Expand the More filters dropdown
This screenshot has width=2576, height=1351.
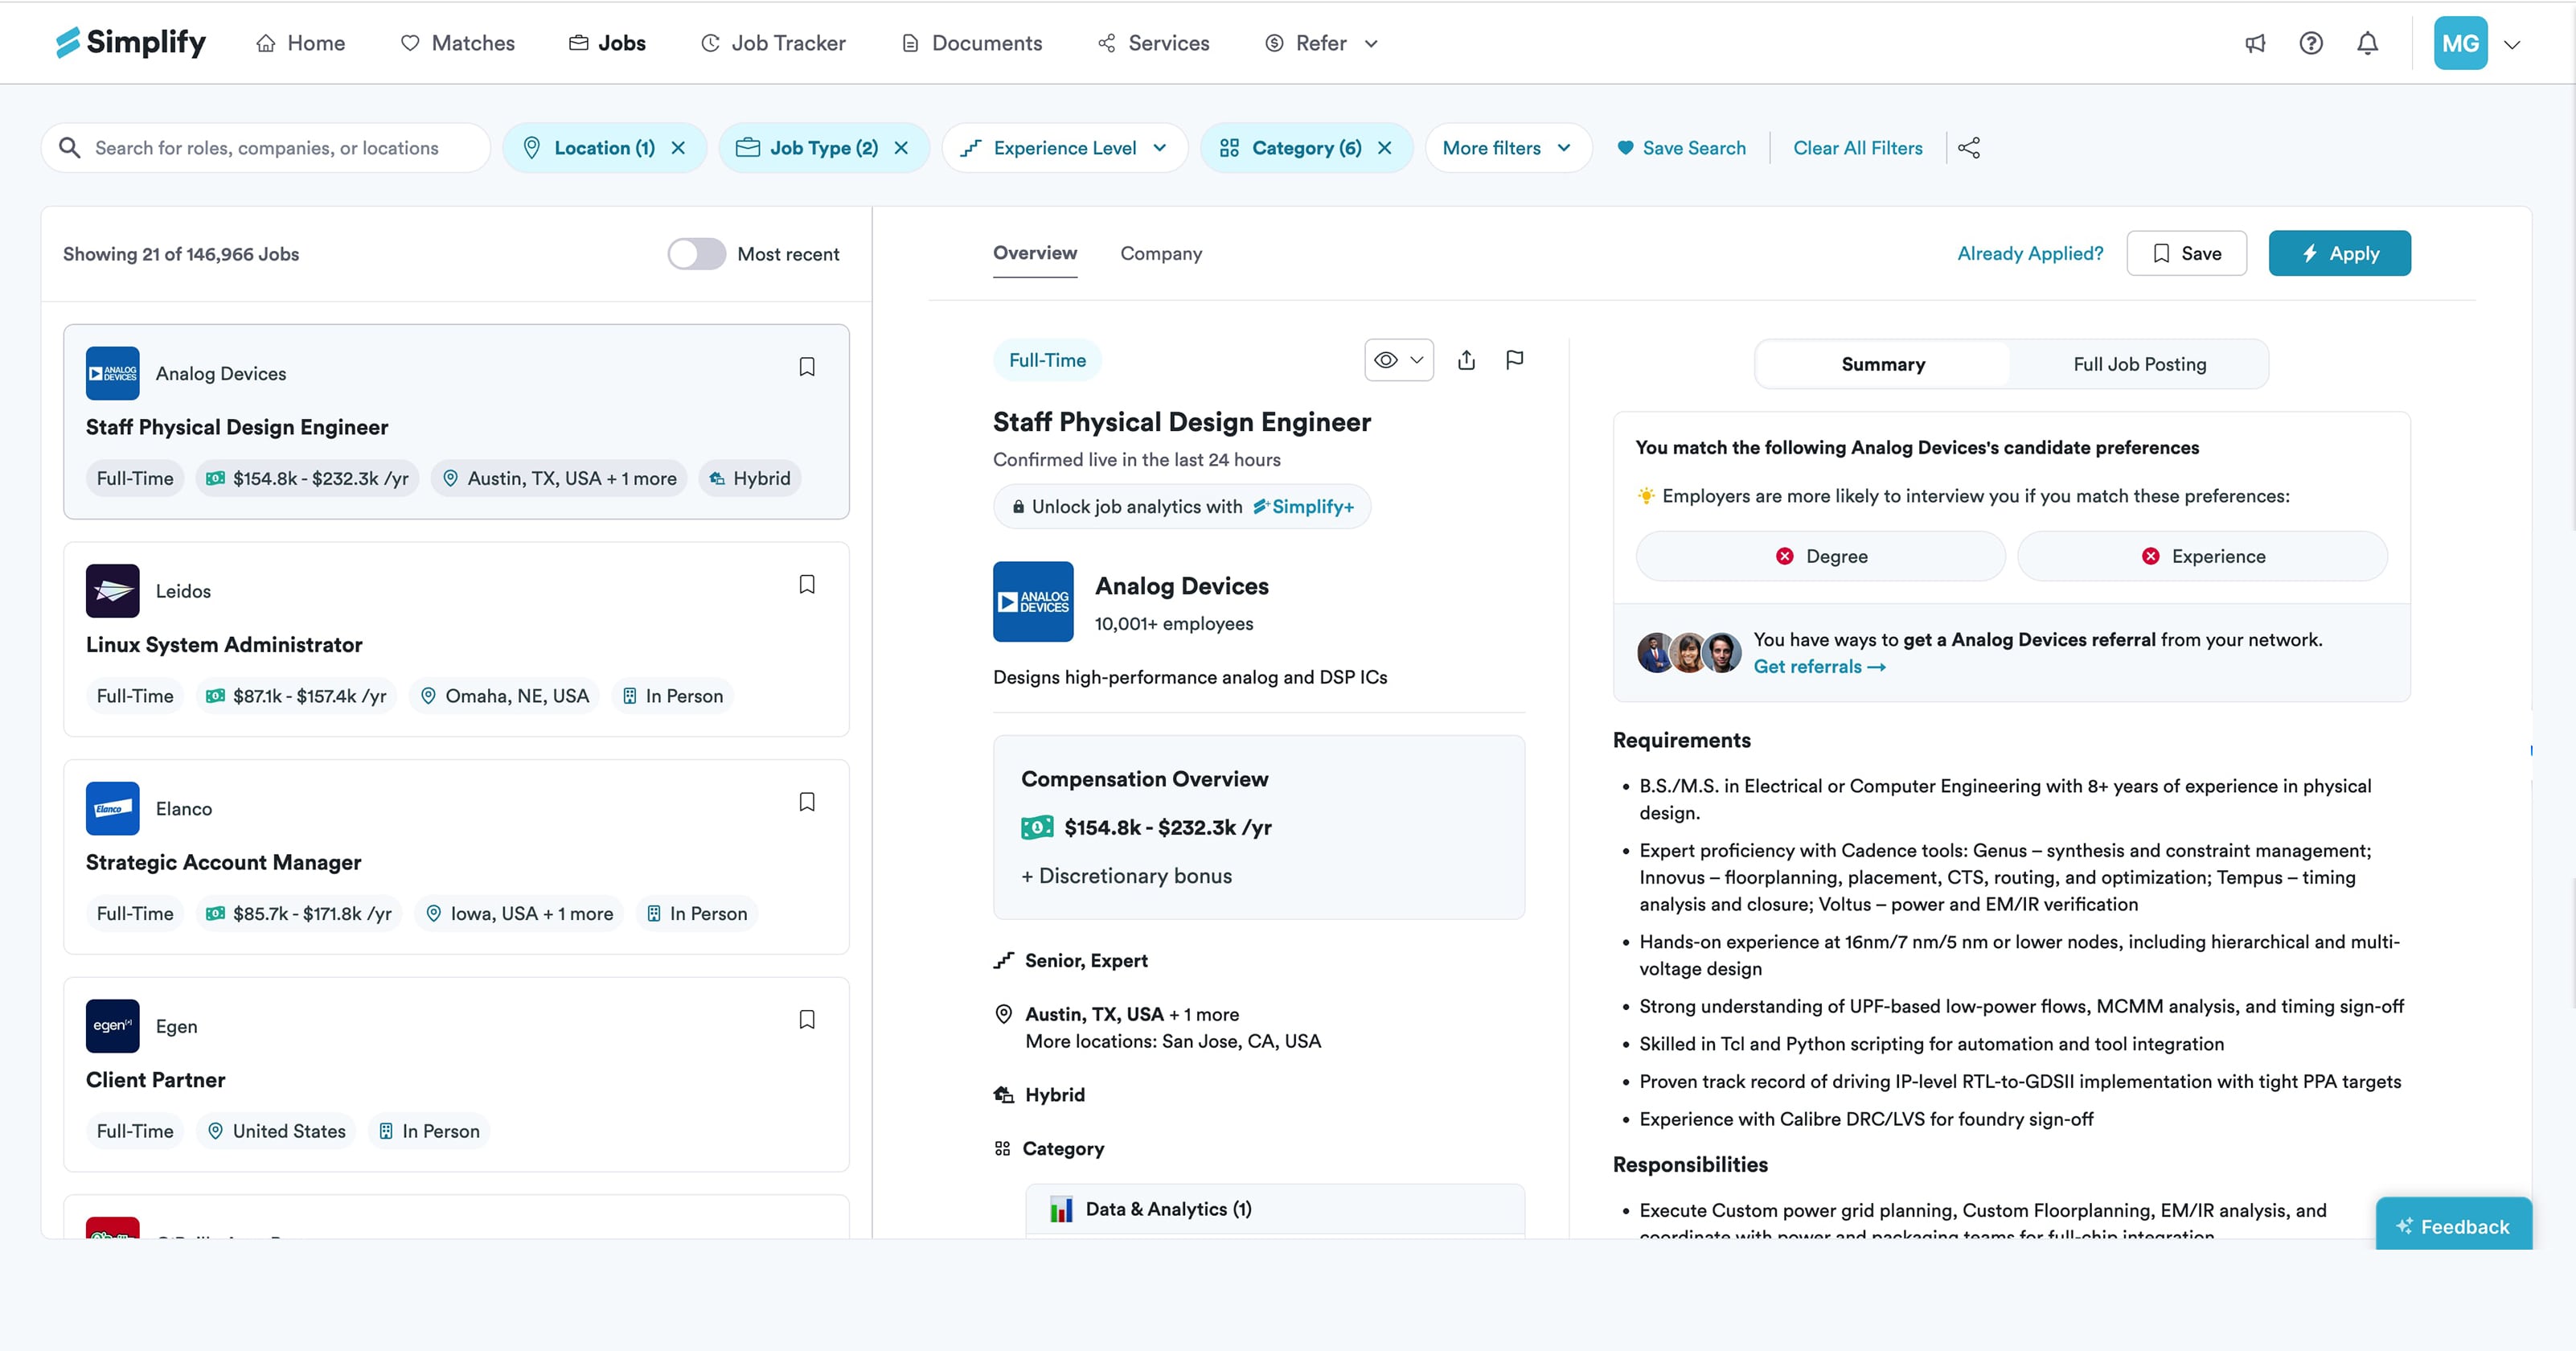(1508, 148)
